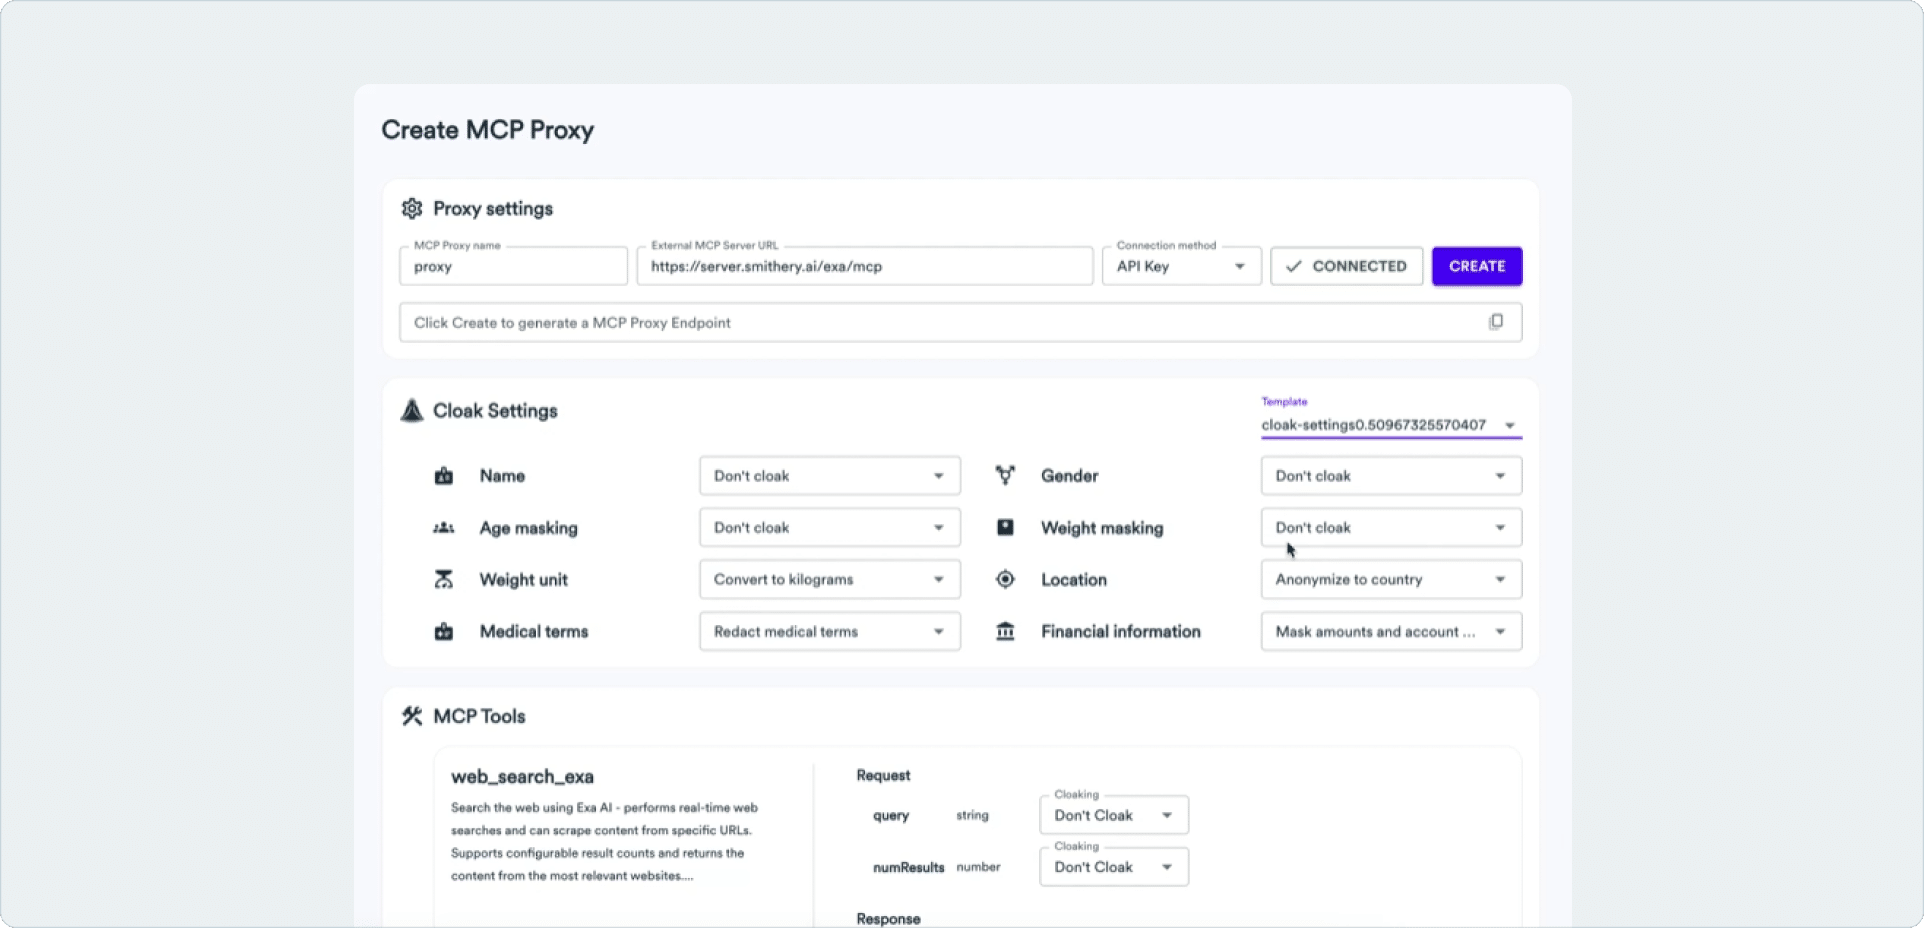Open the Connection method dropdown showing API Key

[x=1181, y=266]
